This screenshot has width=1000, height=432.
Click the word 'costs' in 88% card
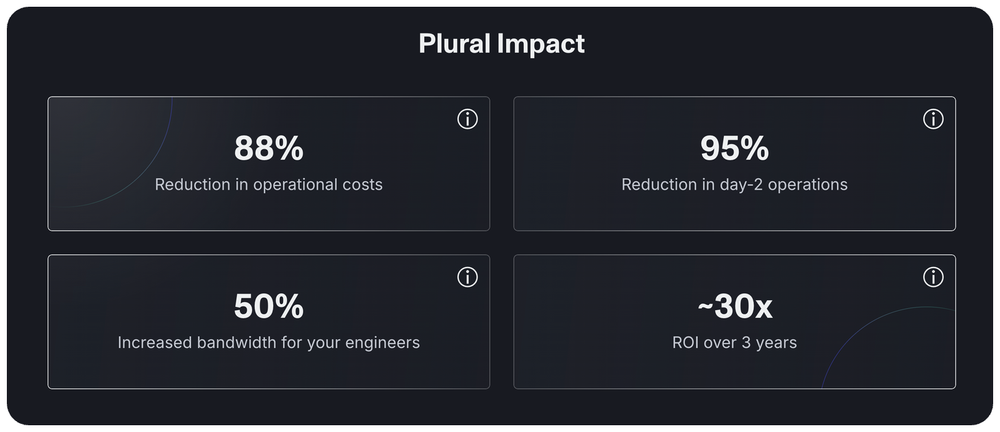click(360, 185)
